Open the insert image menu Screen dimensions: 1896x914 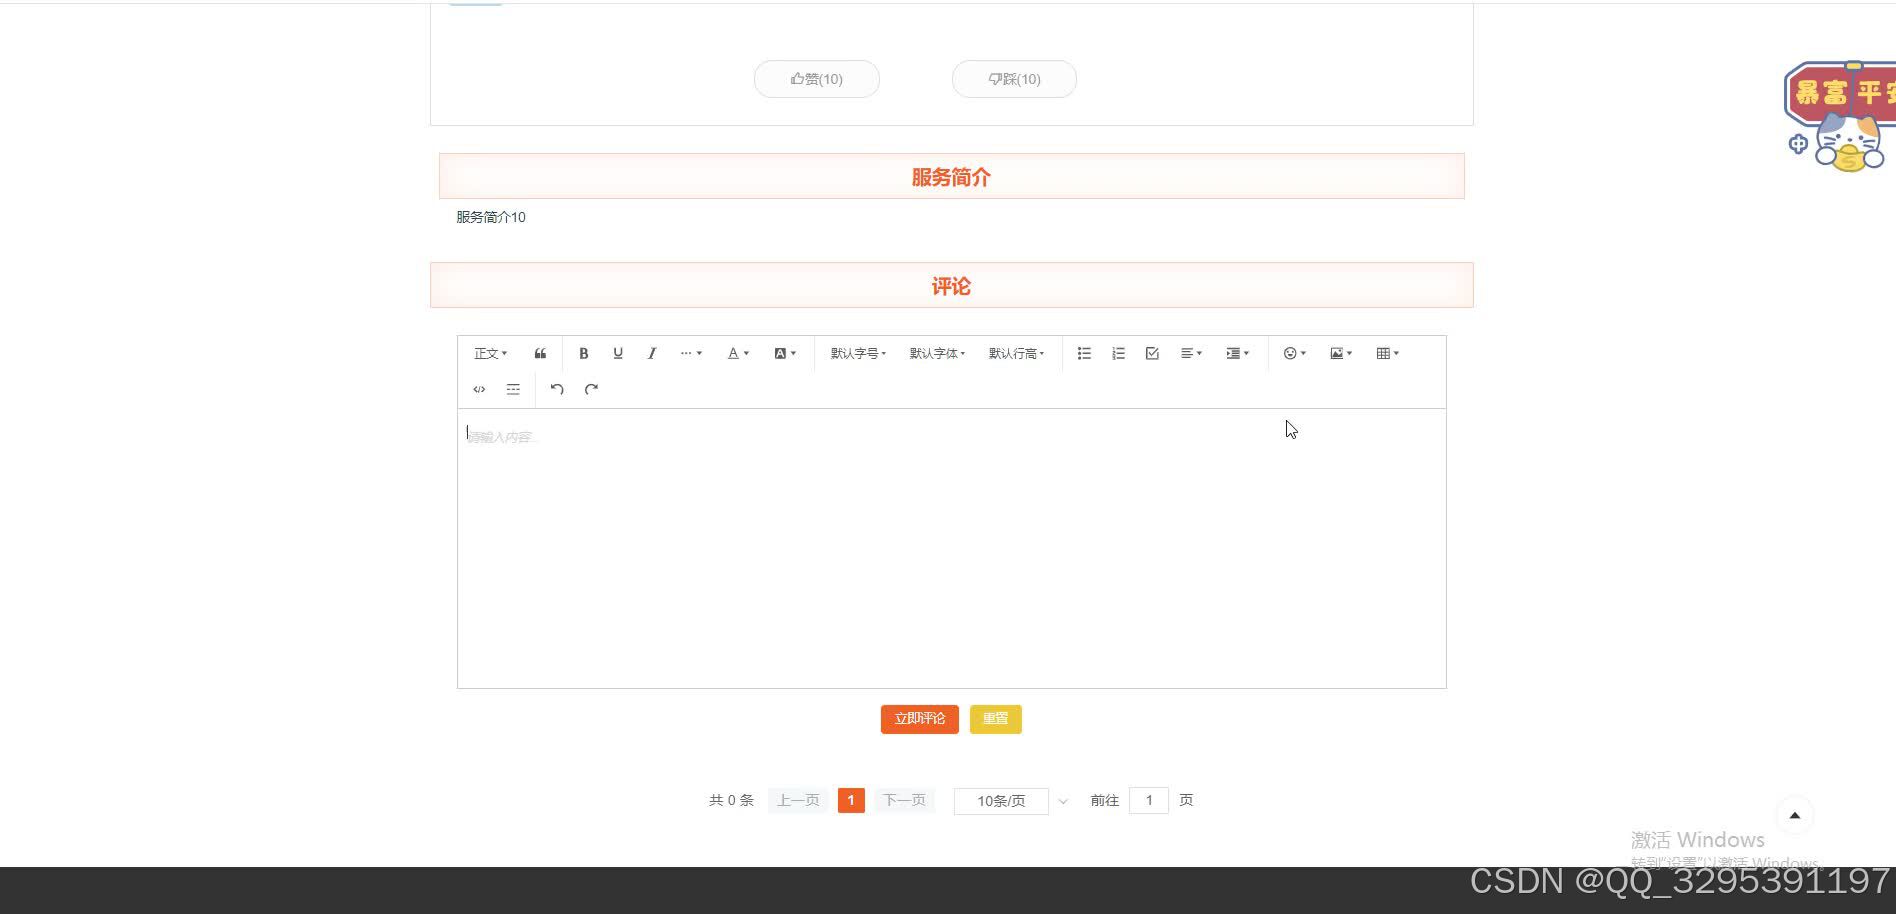click(1341, 353)
